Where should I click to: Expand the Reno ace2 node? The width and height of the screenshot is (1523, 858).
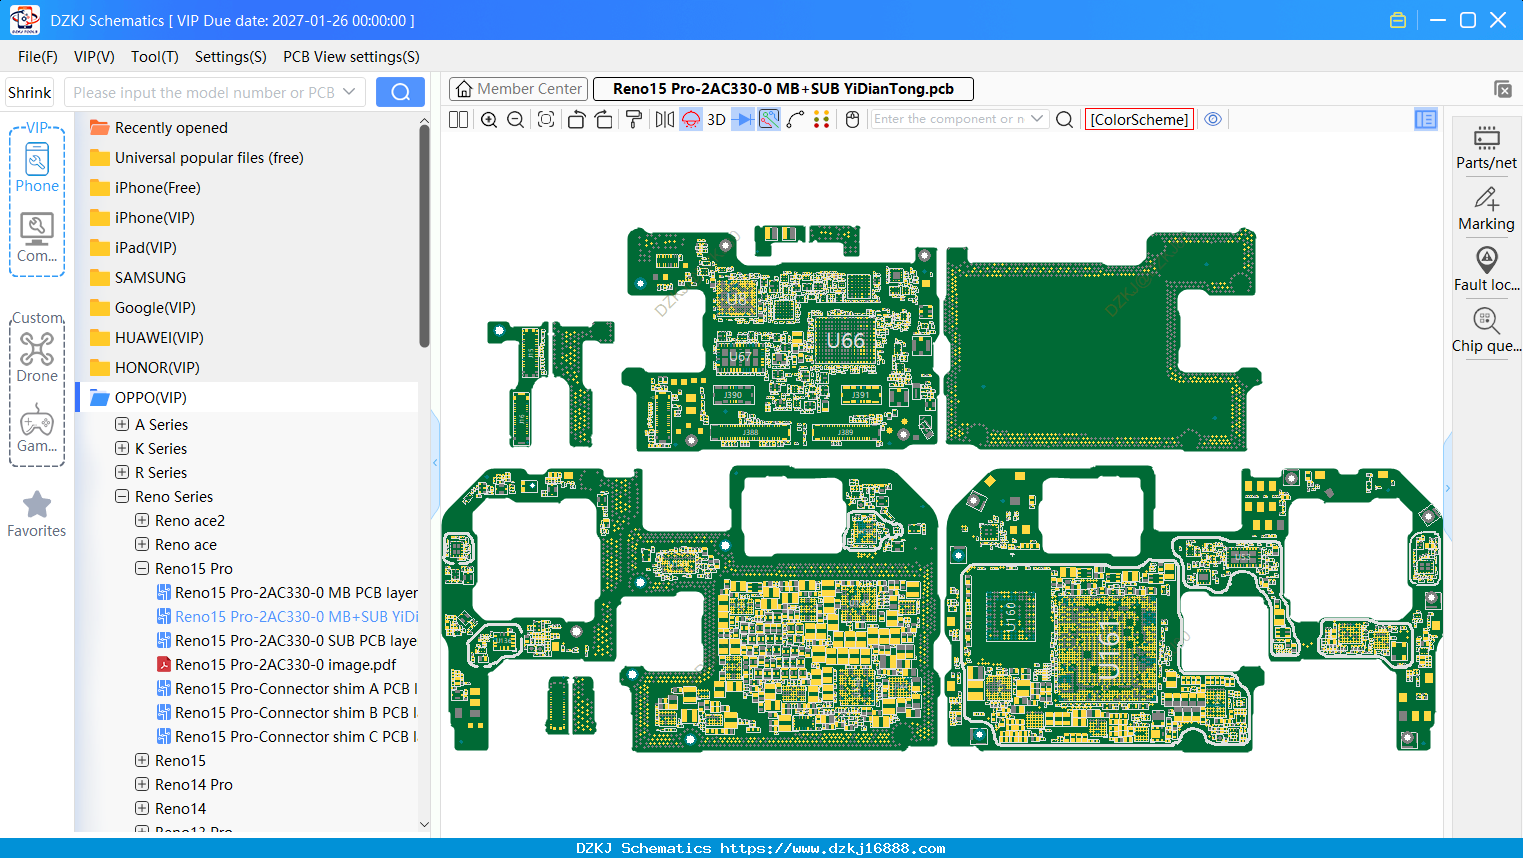pyautogui.click(x=142, y=520)
